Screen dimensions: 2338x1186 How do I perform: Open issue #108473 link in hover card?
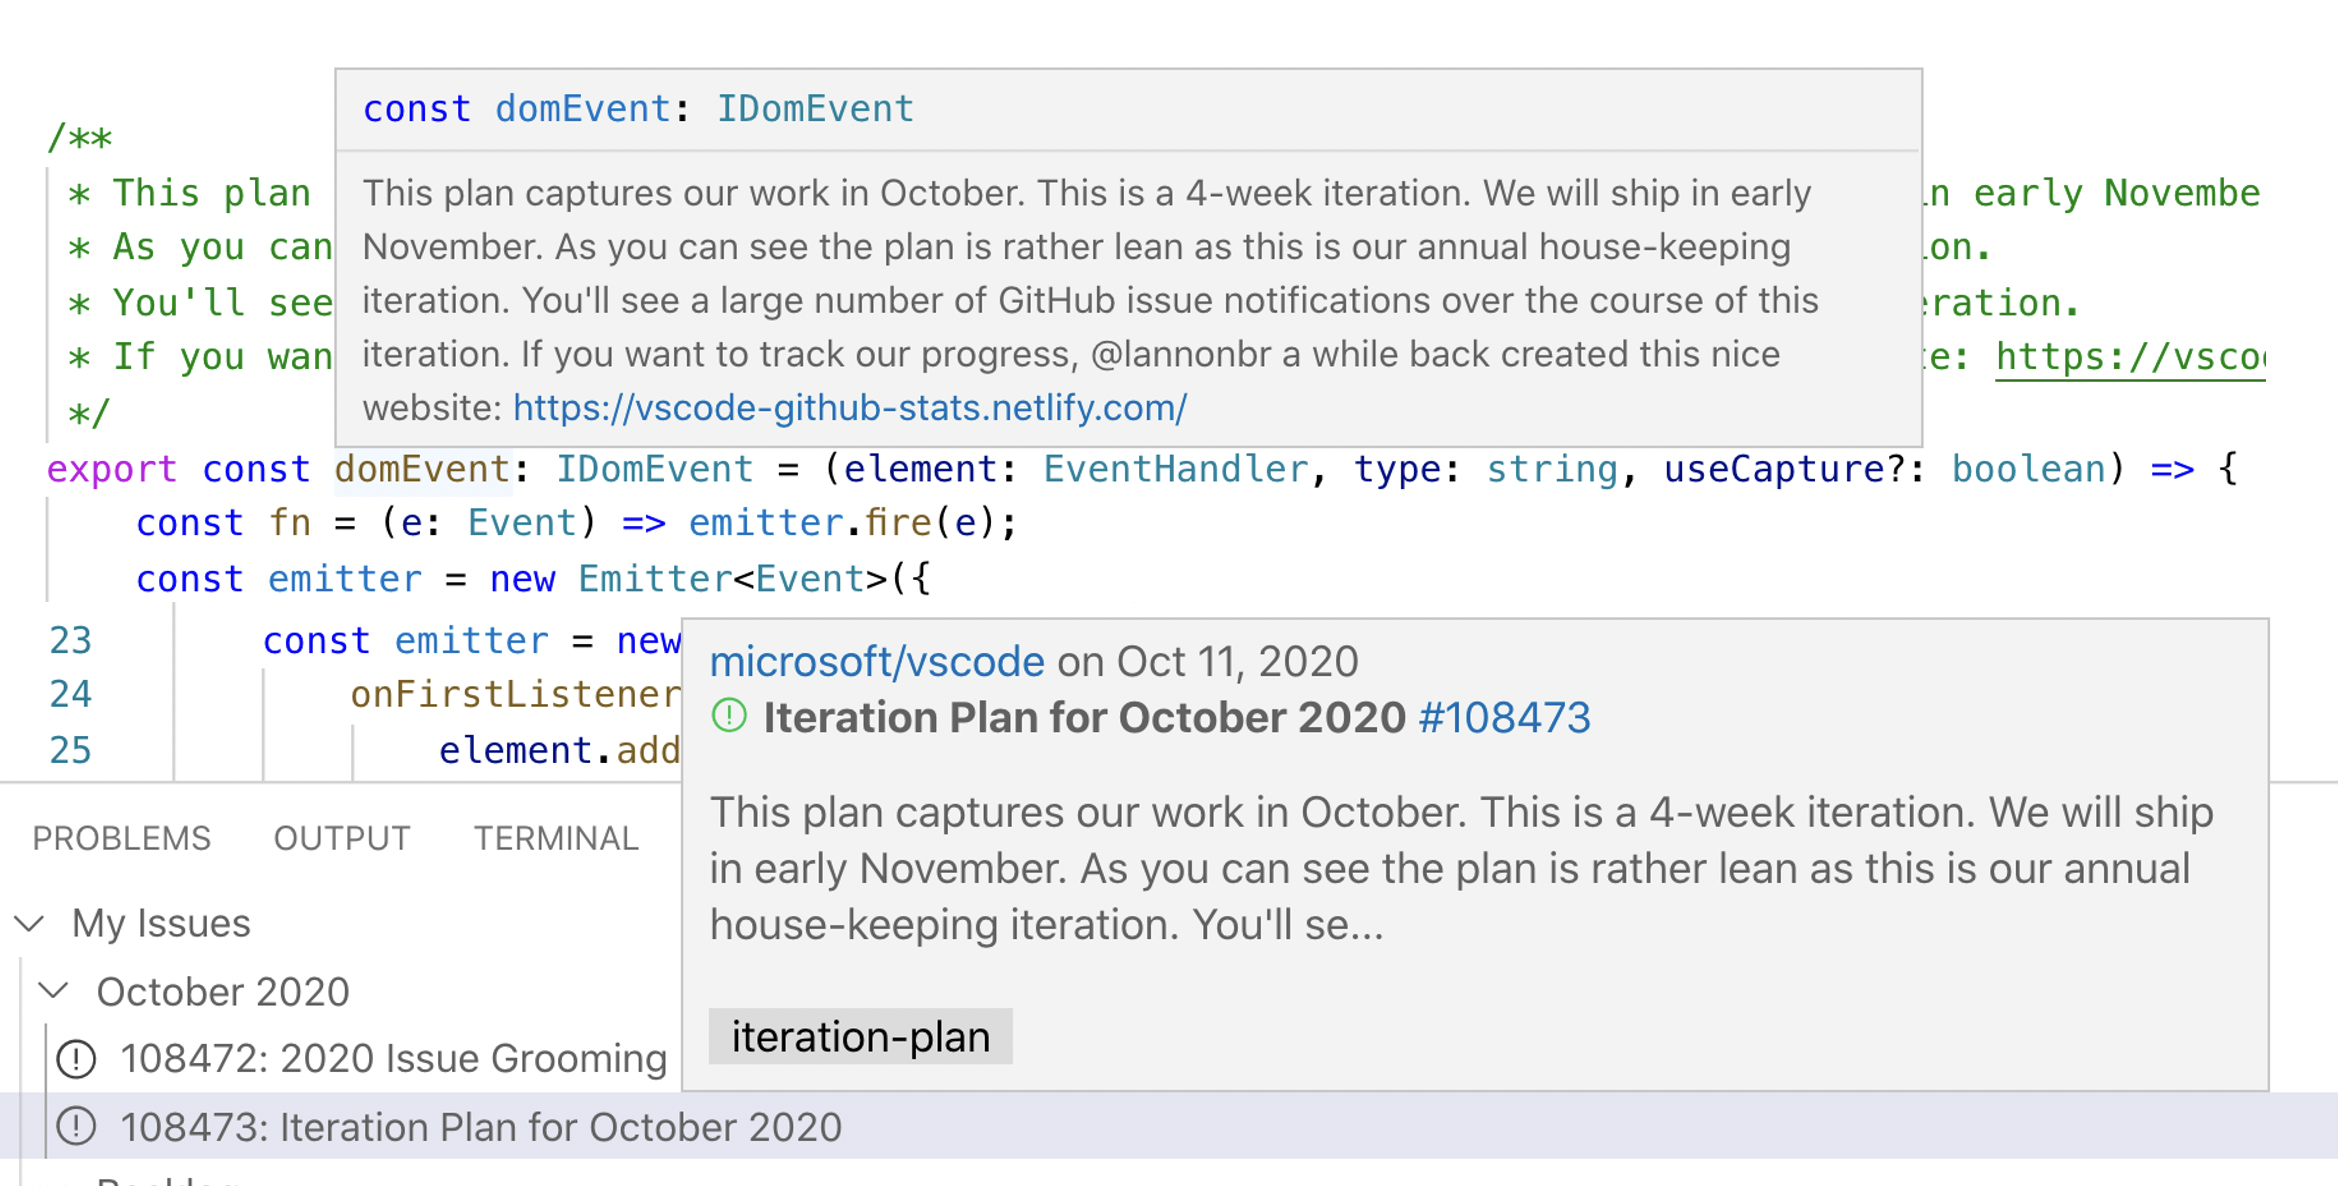pyautogui.click(x=1491, y=717)
